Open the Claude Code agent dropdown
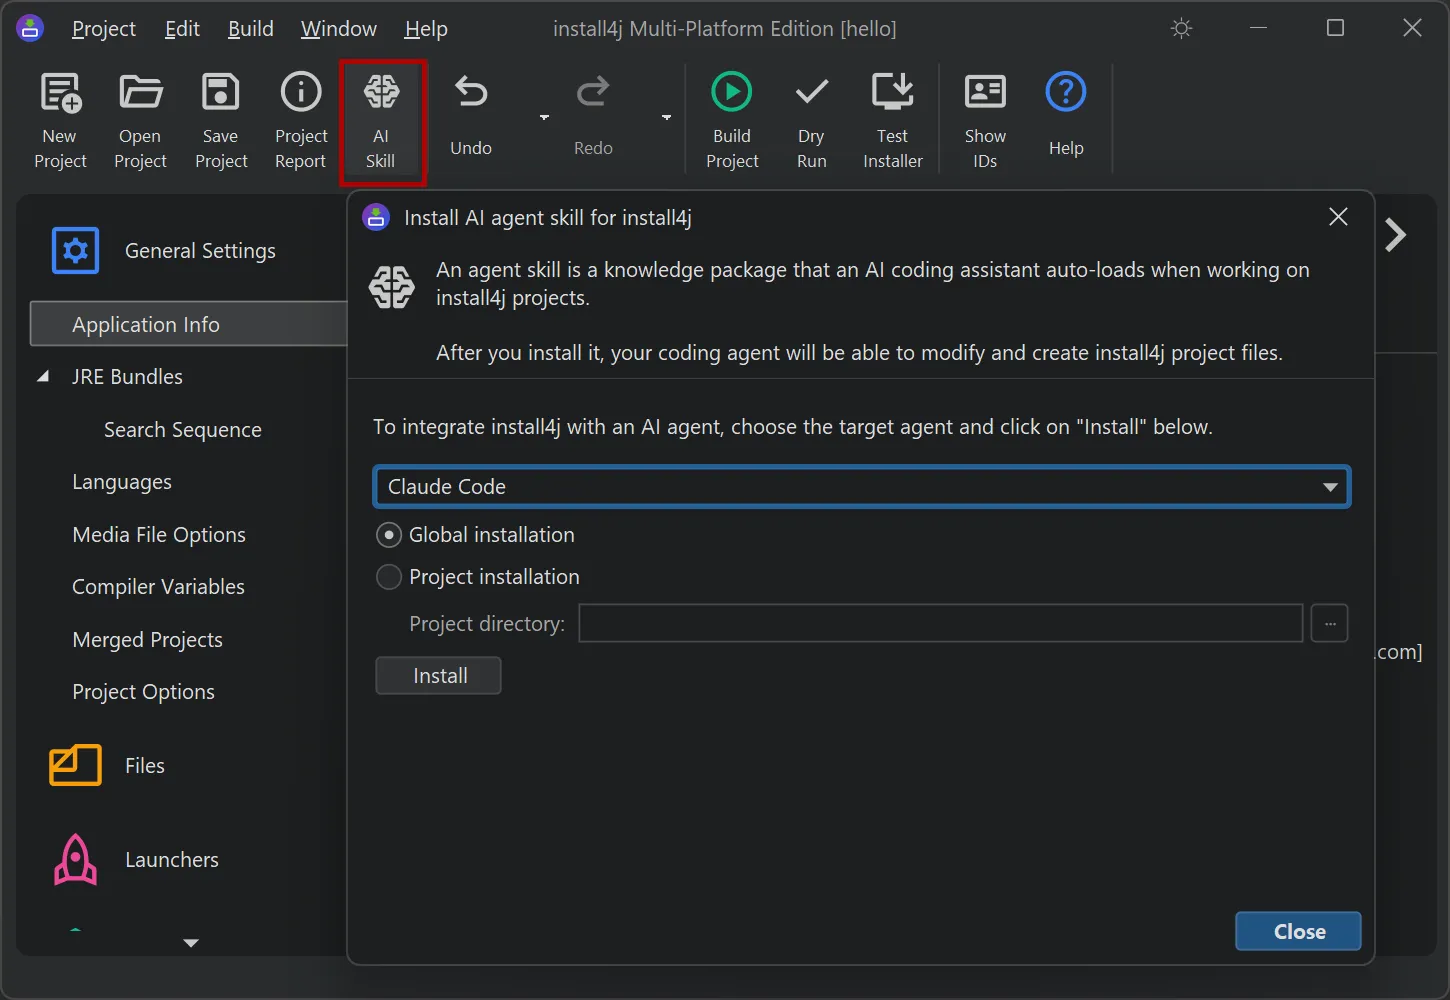The height and width of the screenshot is (1000, 1450). [862, 487]
